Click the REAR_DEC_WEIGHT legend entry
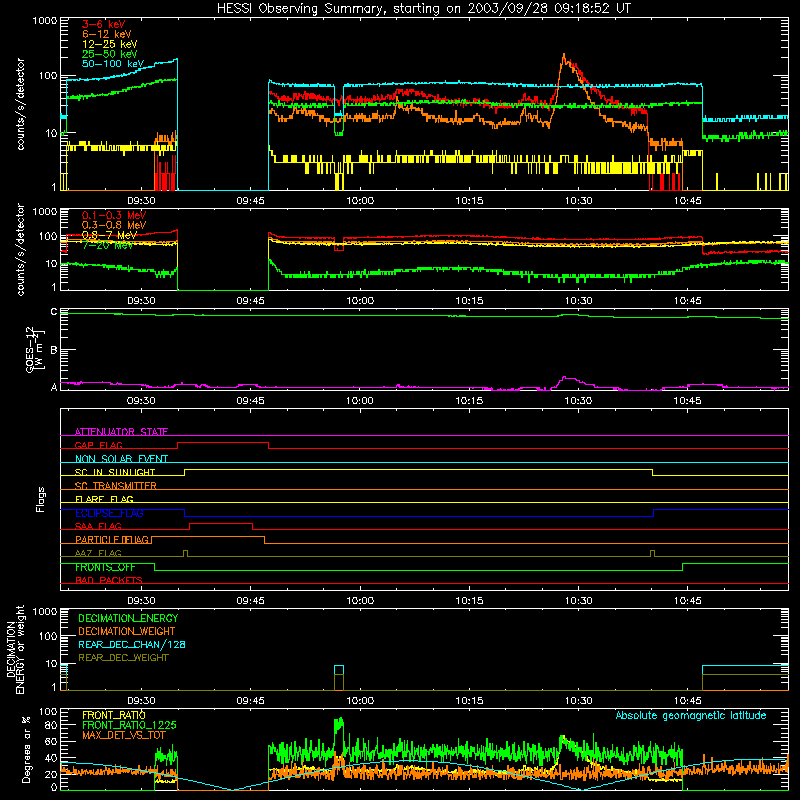This screenshot has height=800, width=800. [123, 658]
